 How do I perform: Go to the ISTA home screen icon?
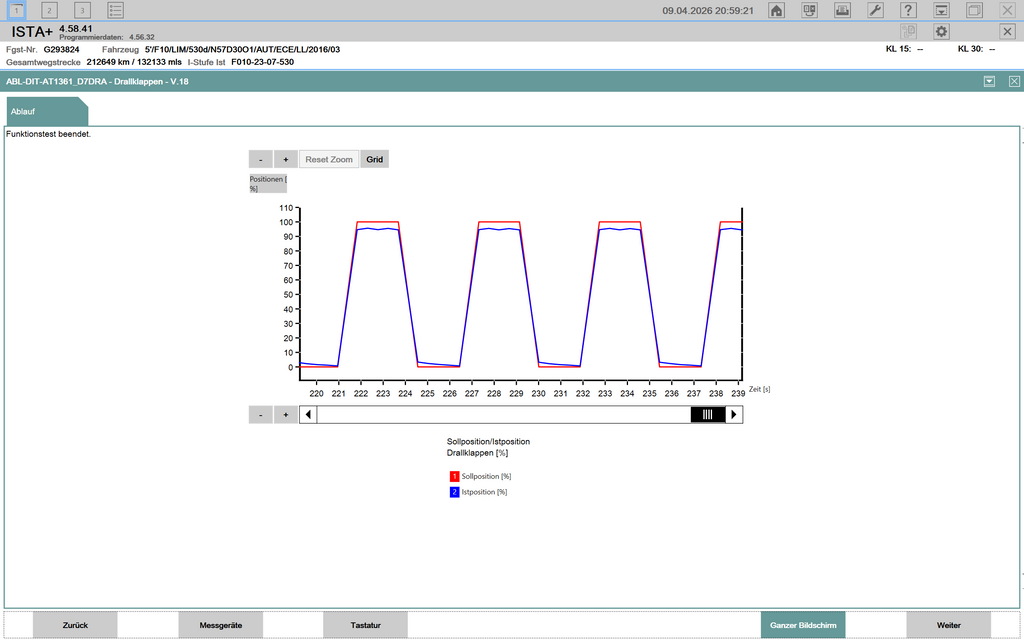776,10
